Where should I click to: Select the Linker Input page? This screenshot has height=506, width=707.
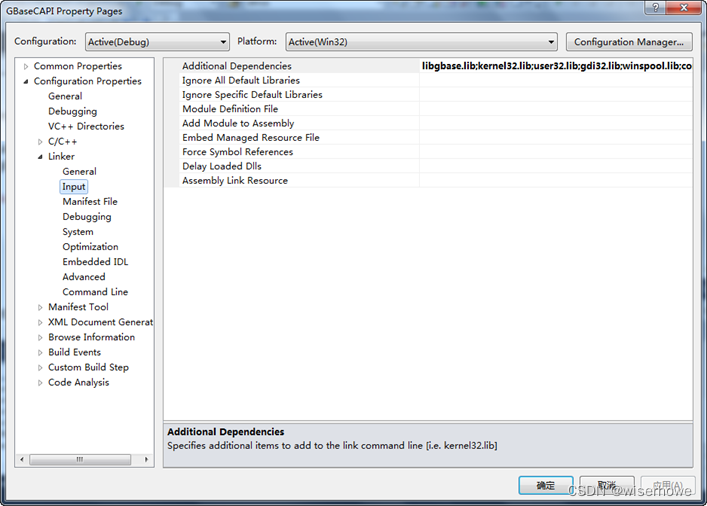pyautogui.click(x=73, y=187)
